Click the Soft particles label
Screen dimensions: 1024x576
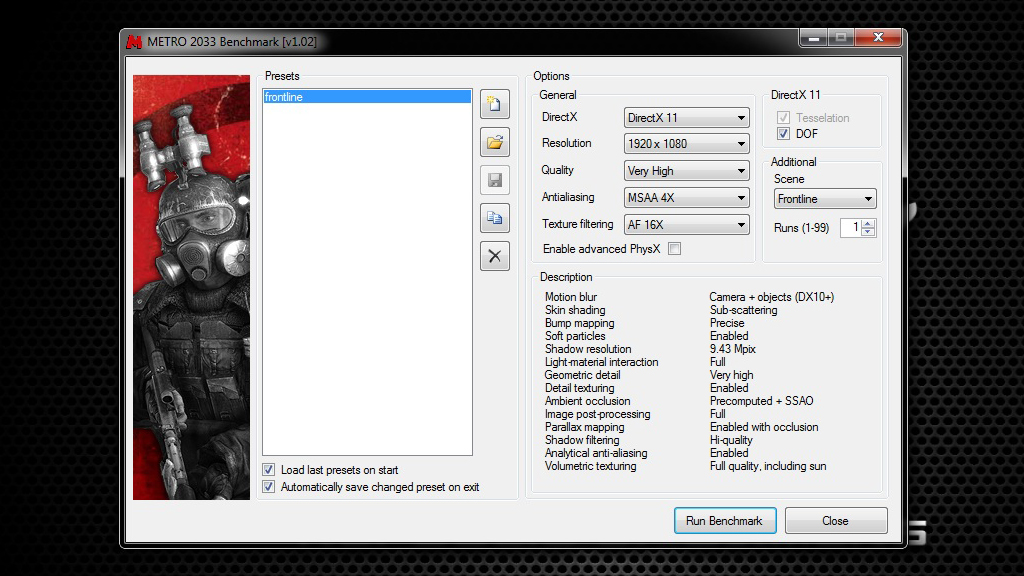tap(575, 336)
